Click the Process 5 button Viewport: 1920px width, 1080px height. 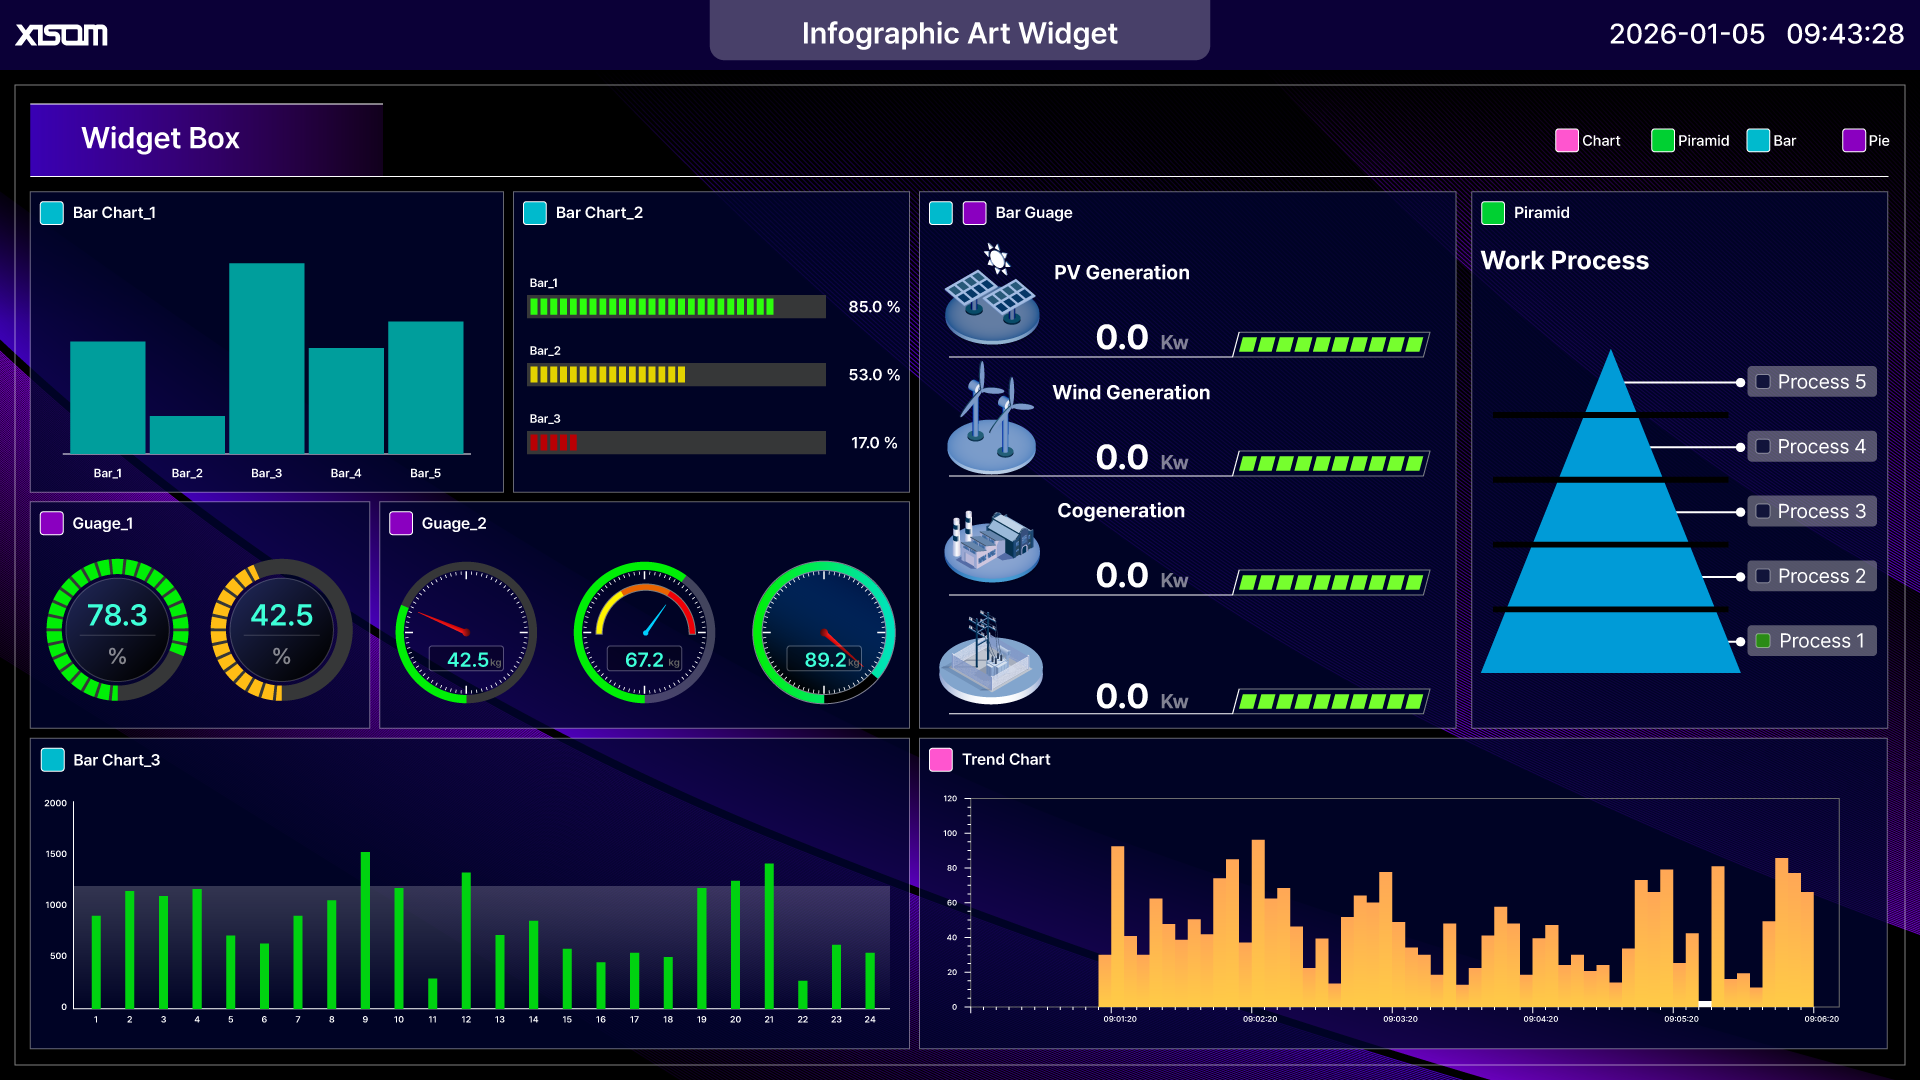(x=1812, y=381)
